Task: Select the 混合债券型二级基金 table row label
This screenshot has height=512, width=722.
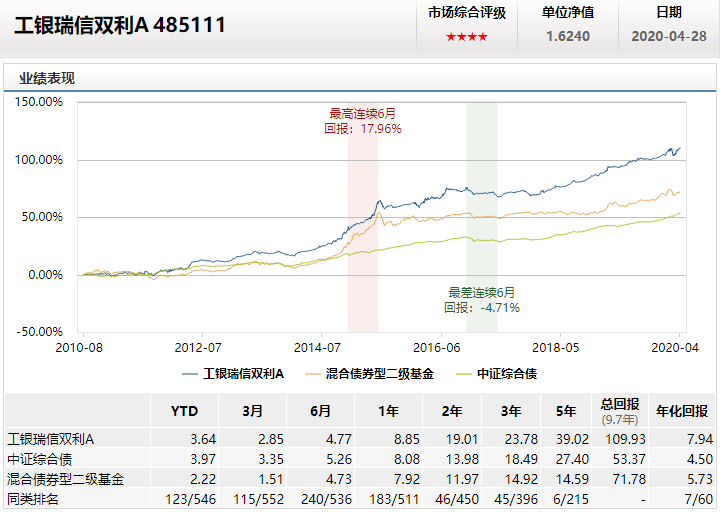Action: click(x=65, y=479)
